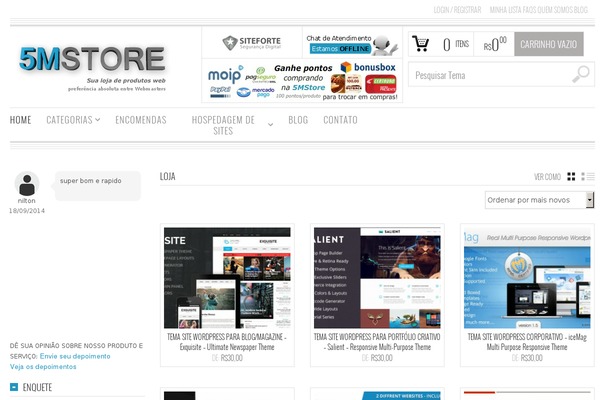The image size is (600, 400).
Task: Open Hospedagem de Sites menu item
Action: pos(223,125)
